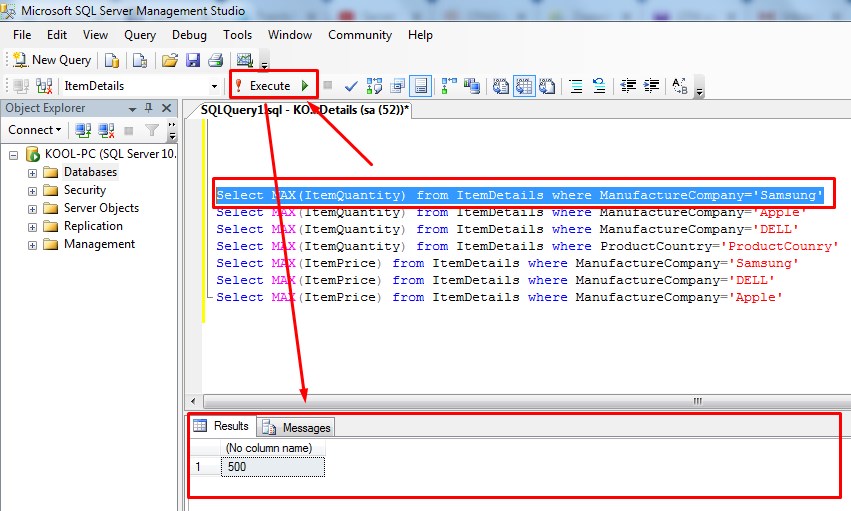Click the Object Explorer disconnect icon

tap(106, 130)
